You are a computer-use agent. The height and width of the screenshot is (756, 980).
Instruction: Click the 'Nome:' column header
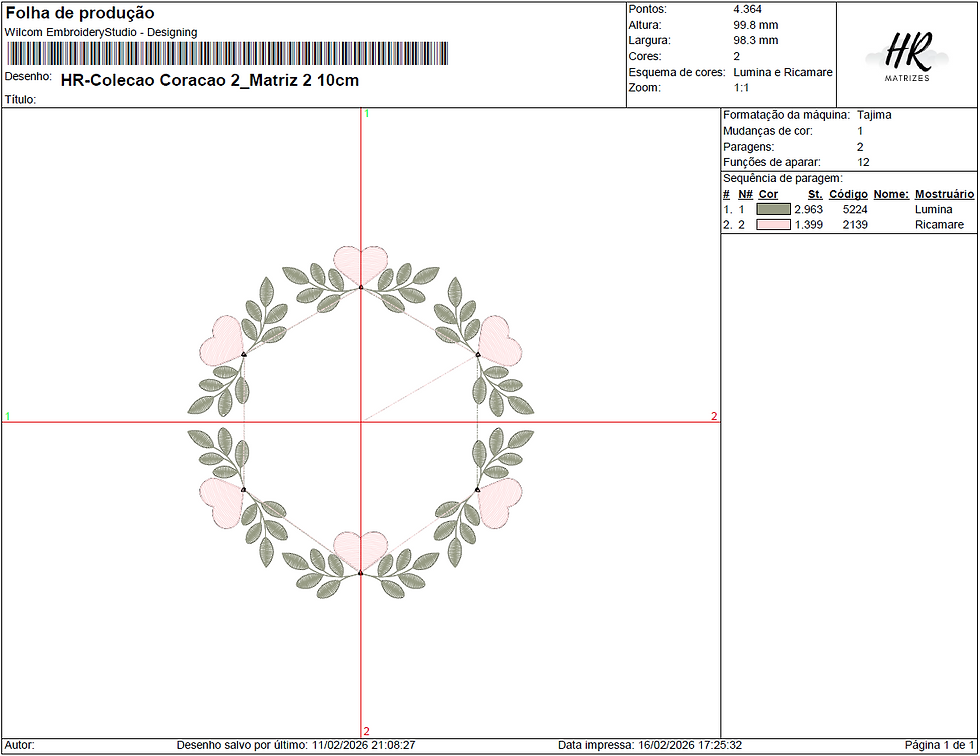coord(891,194)
